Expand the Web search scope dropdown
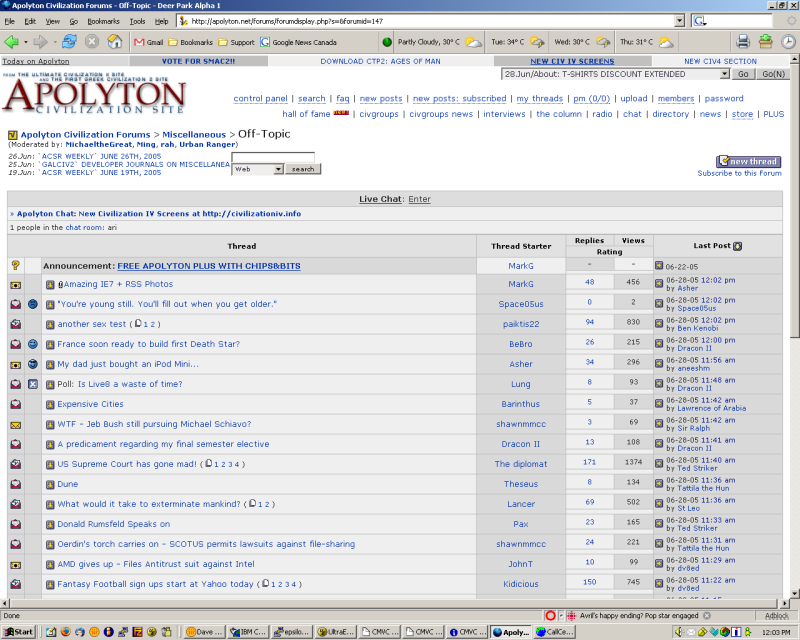Viewport: 800px width, 640px height. pos(278,170)
